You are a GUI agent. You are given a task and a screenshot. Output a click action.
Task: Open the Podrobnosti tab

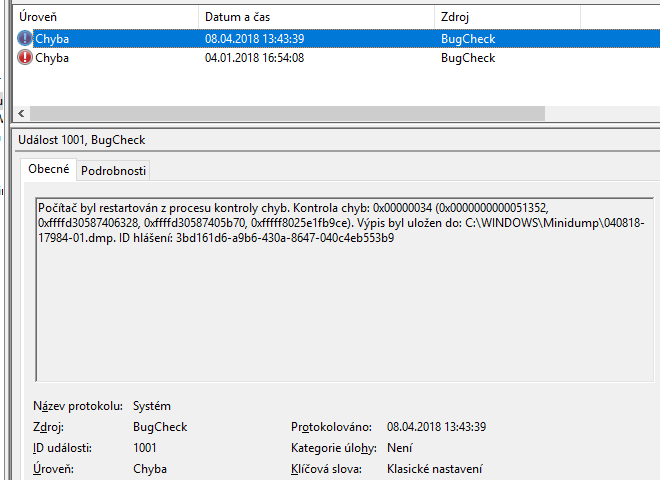pos(113,171)
